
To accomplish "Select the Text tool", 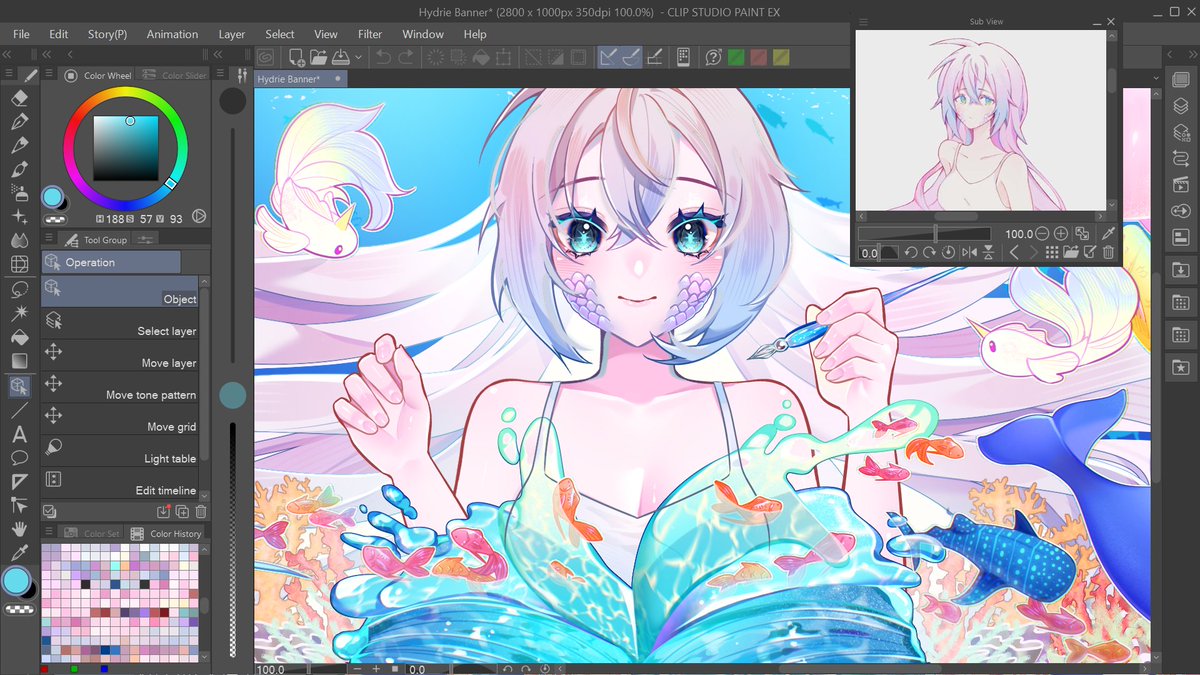I will click(x=19, y=434).
